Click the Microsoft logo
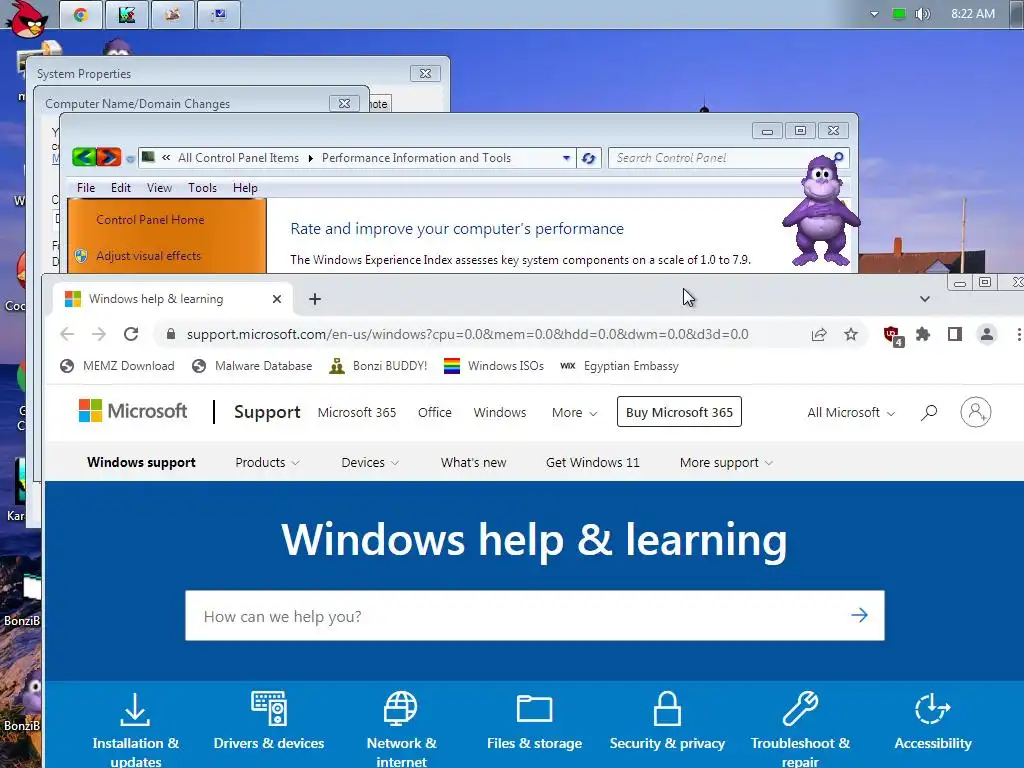The width and height of the screenshot is (1024, 768). 133,411
